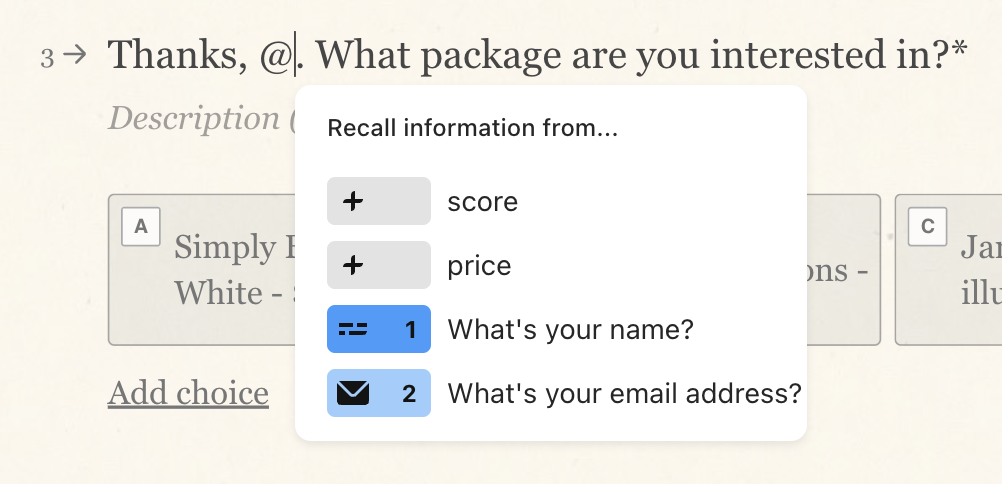Viewport: 1002px width, 484px height.
Task: Click the Description placeholder field
Action: click(199, 119)
